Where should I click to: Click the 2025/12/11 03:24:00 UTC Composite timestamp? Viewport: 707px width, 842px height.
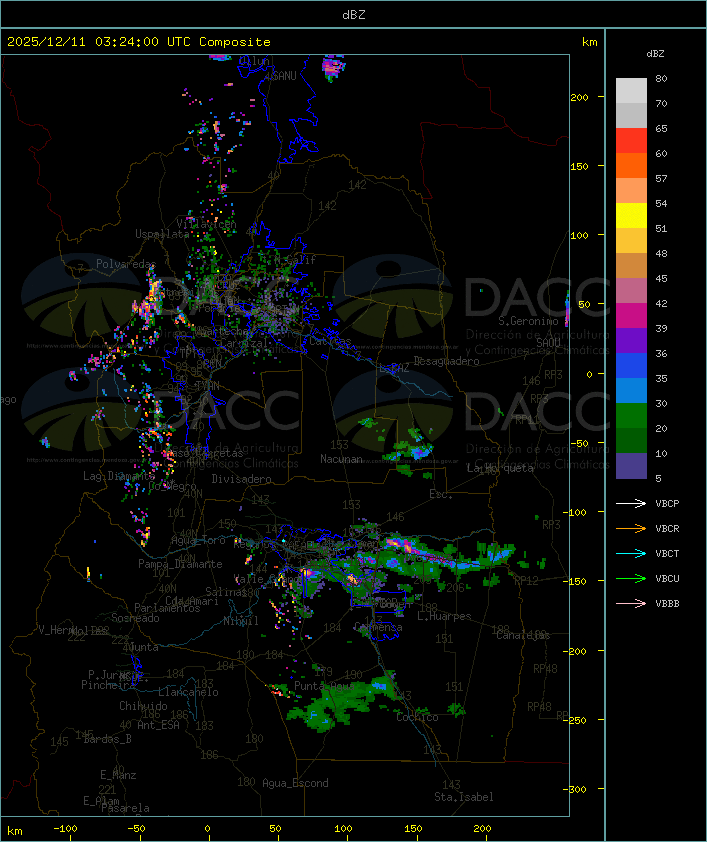pos(139,42)
